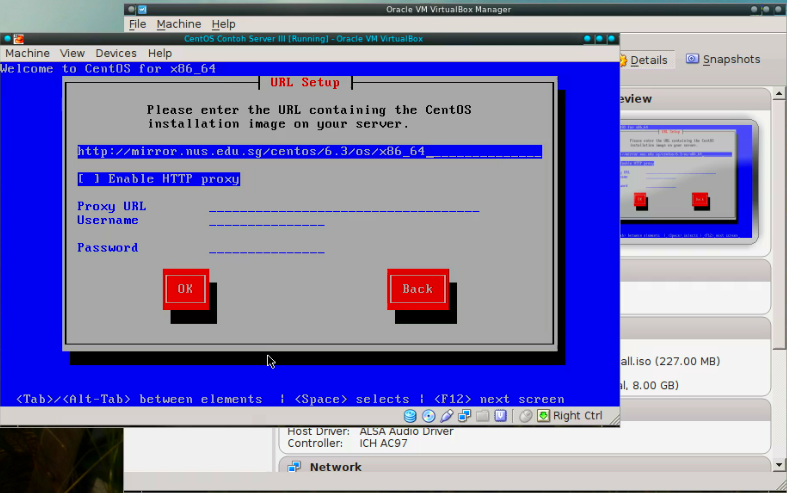Click the Space selects hint text

(352, 399)
